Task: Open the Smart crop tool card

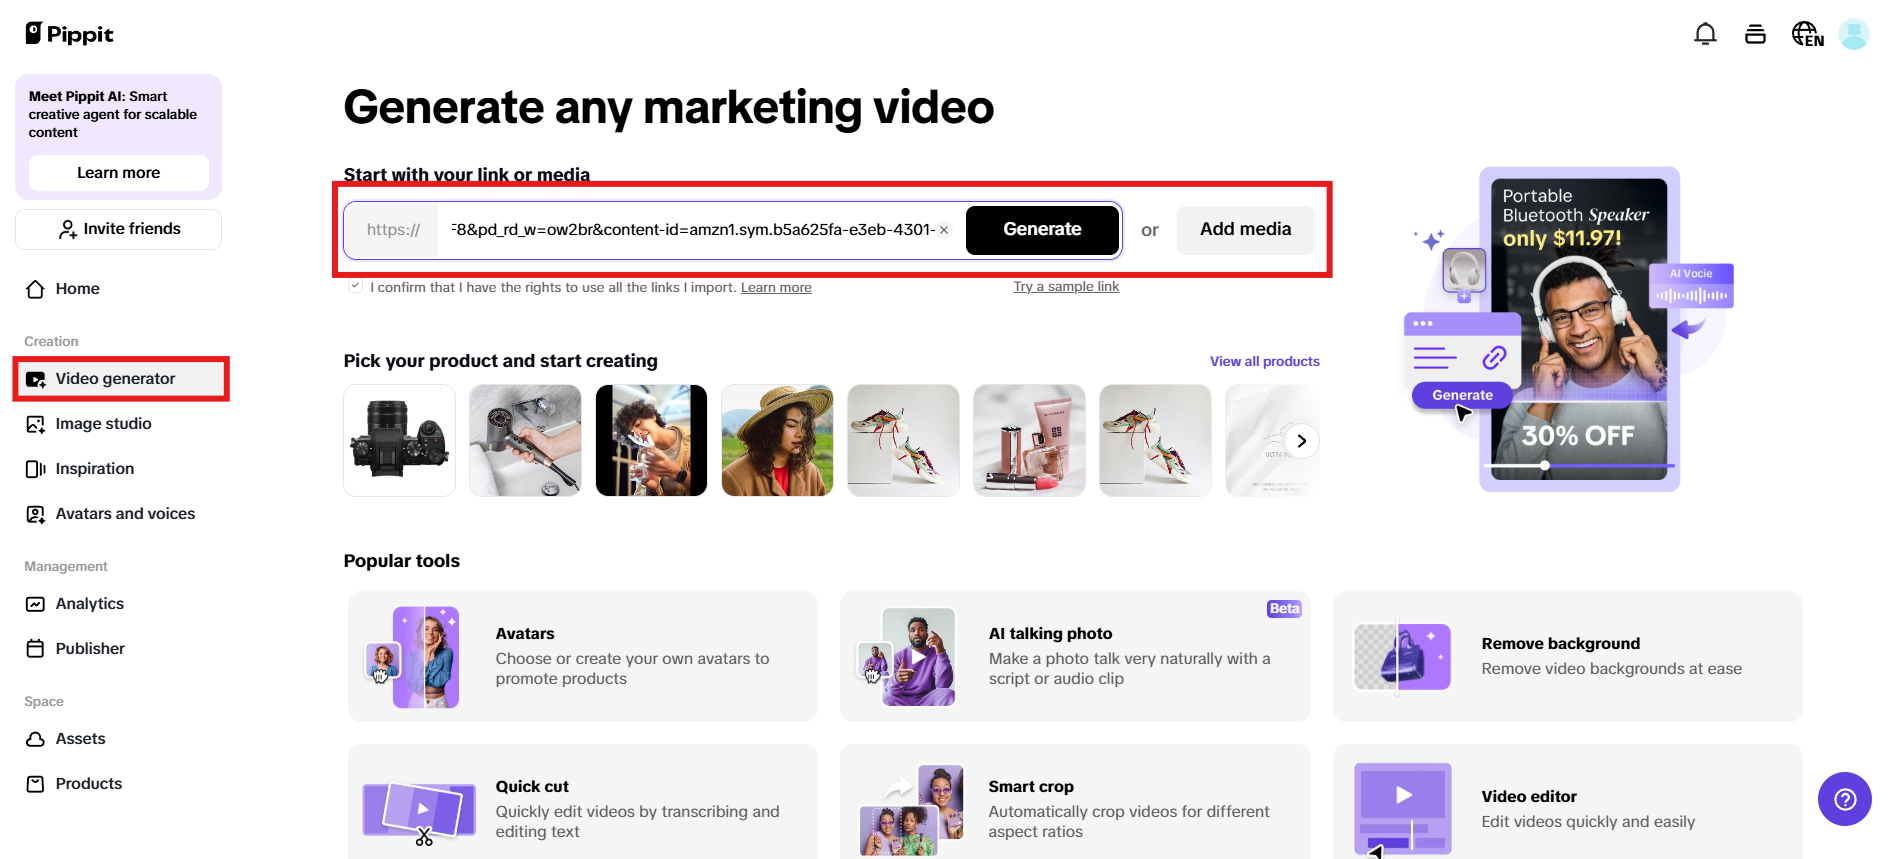Action: tap(1075, 803)
